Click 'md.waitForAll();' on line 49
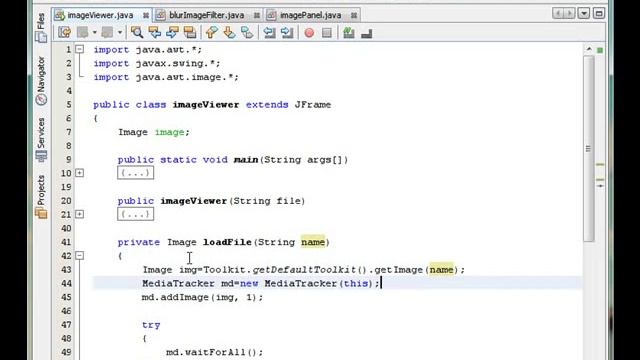 click(215, 352)
